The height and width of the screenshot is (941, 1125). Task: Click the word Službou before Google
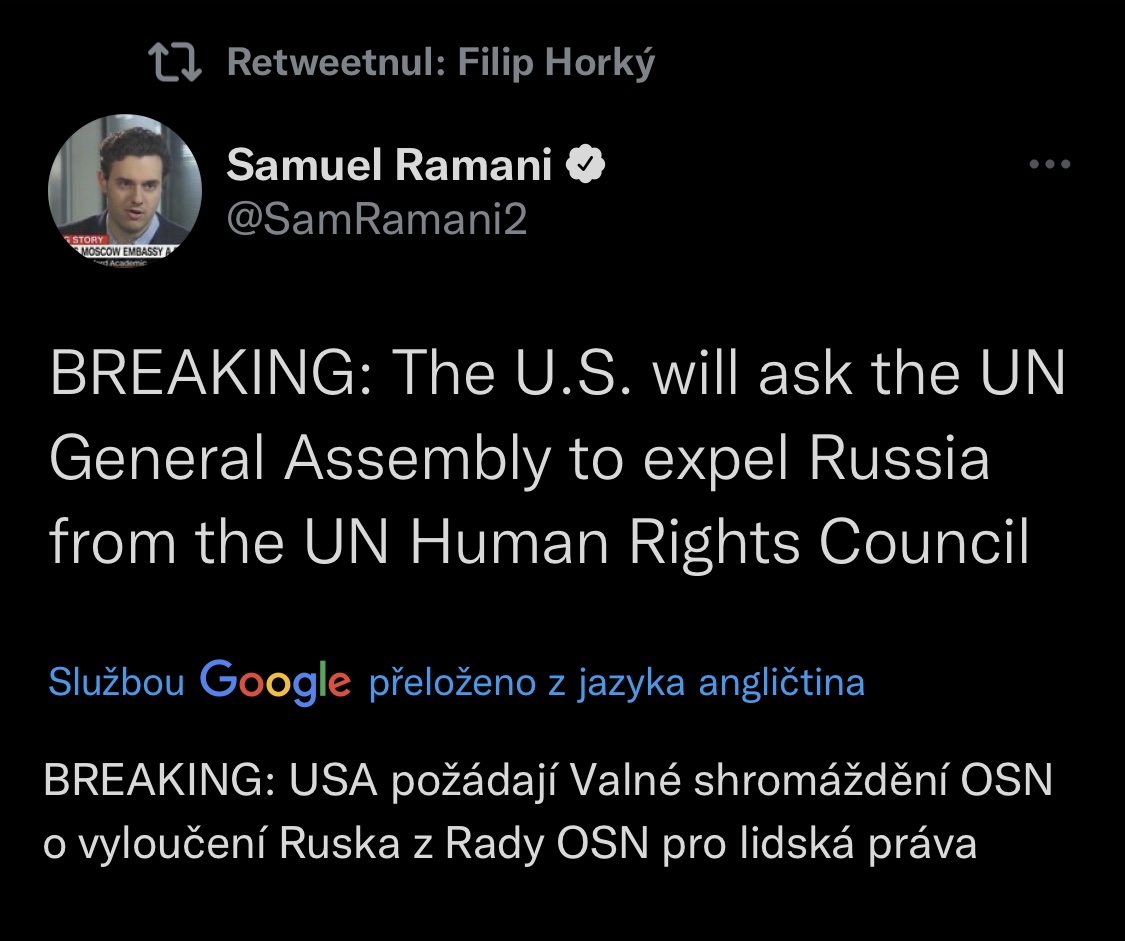pyautogui.click(x=116, y=683)
